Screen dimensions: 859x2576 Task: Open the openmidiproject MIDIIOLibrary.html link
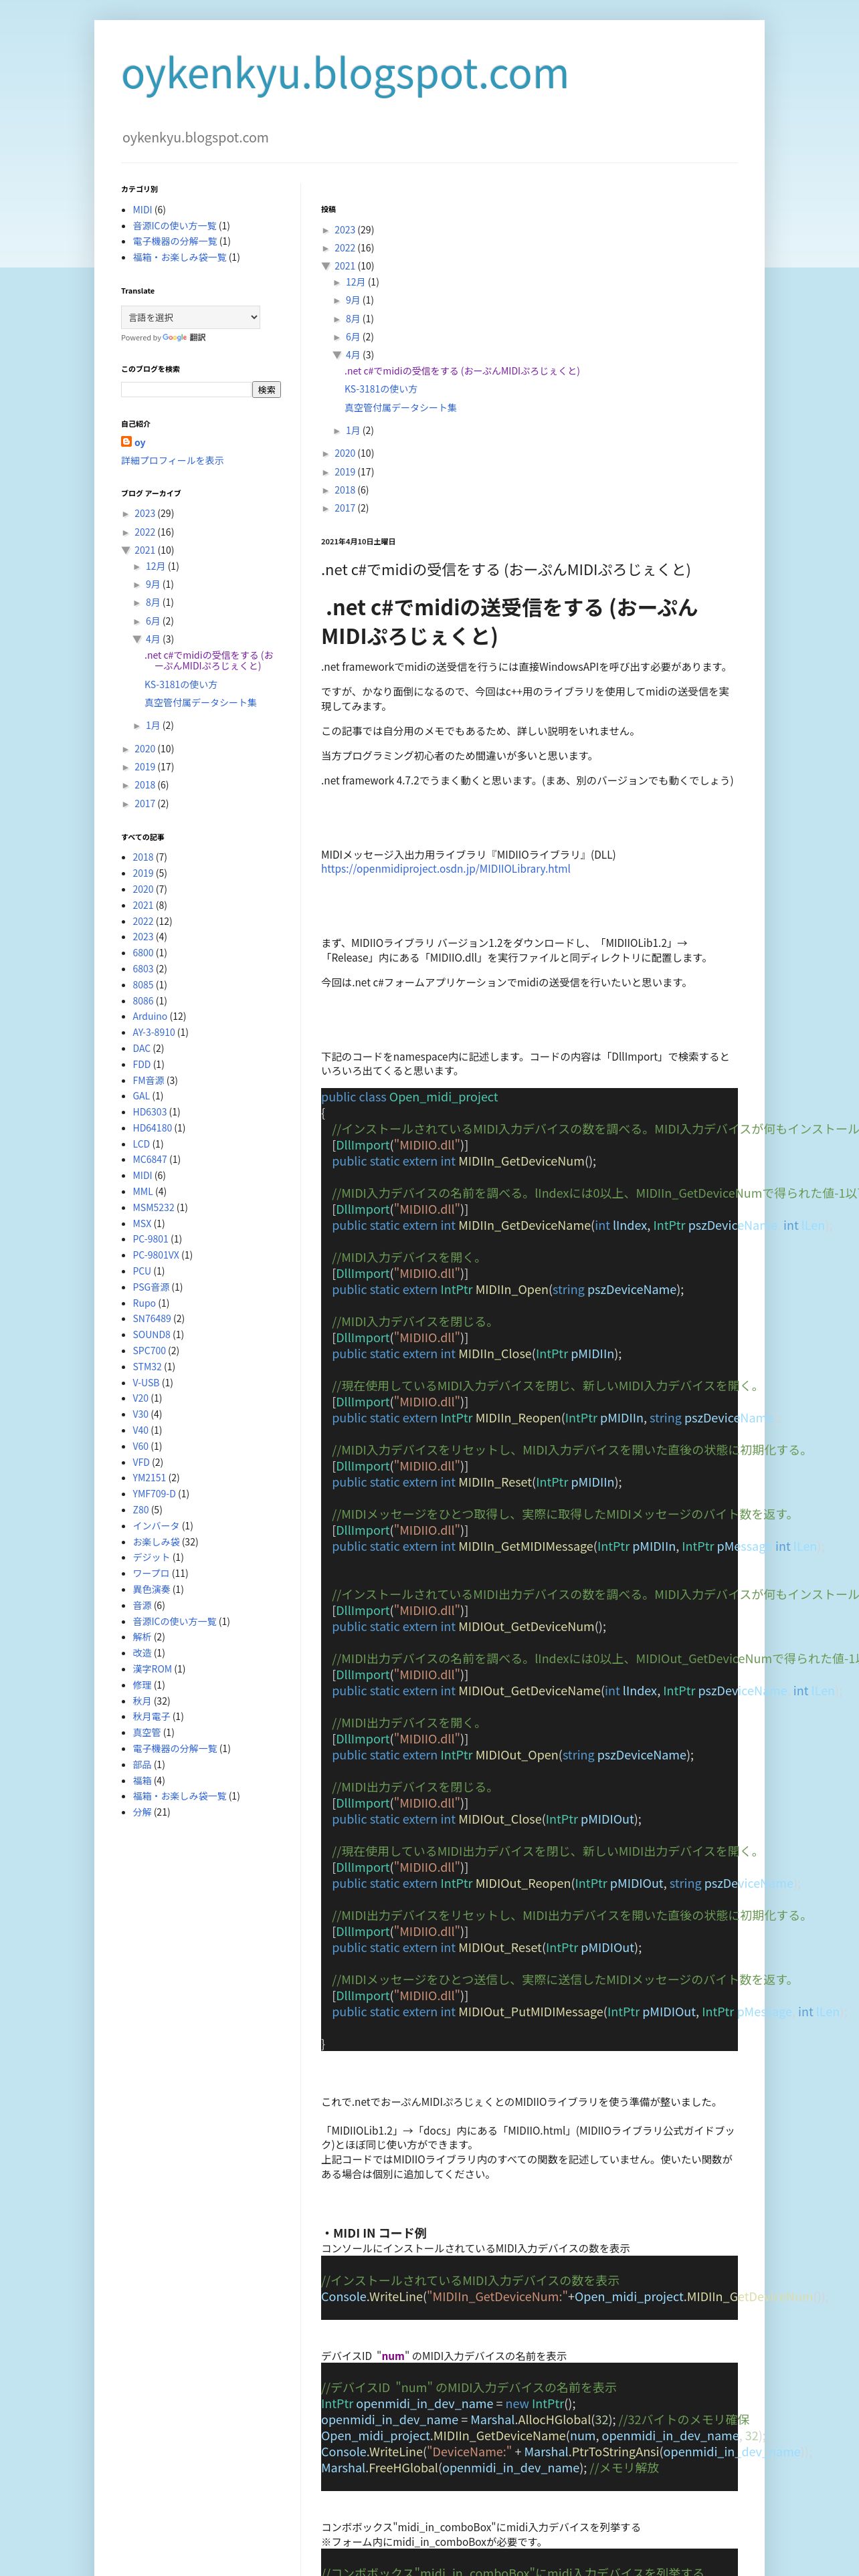click(446, 869)
